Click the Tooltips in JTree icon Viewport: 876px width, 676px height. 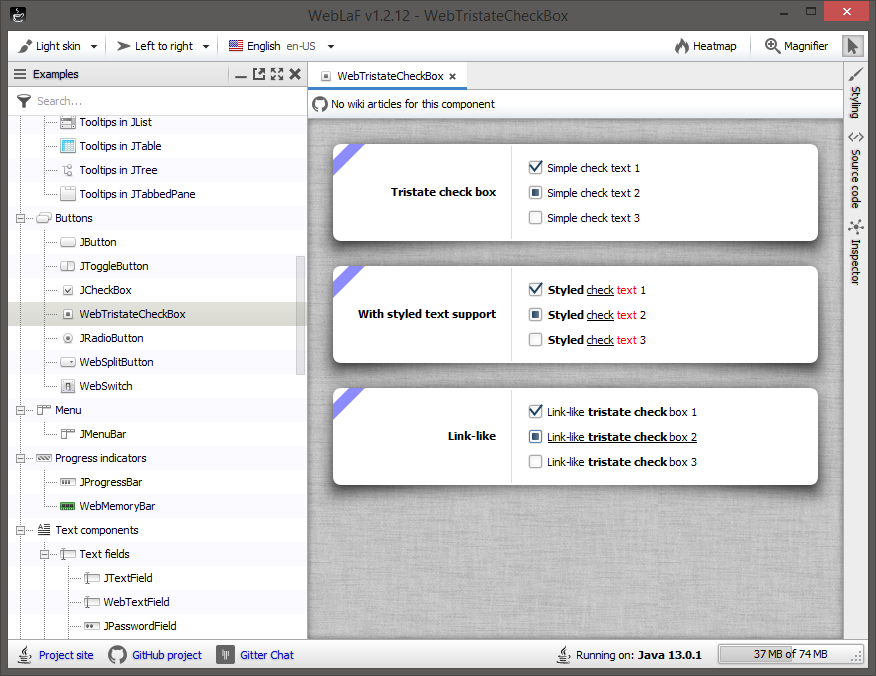pos(68,170)
